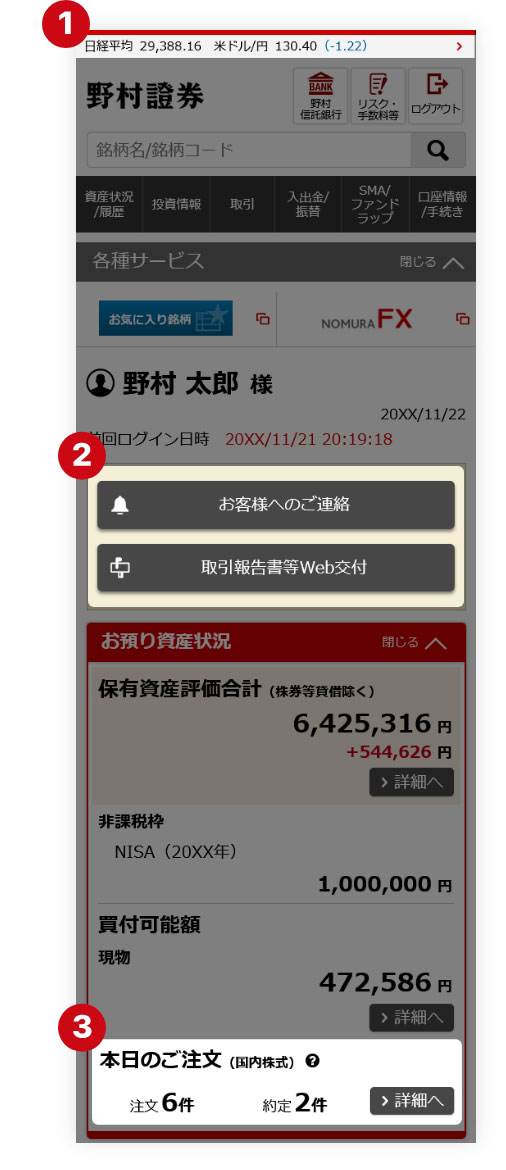The image size is (506, 1170).
Task: Open the 資産状況/履歴 menu
Action: point(109,204)
